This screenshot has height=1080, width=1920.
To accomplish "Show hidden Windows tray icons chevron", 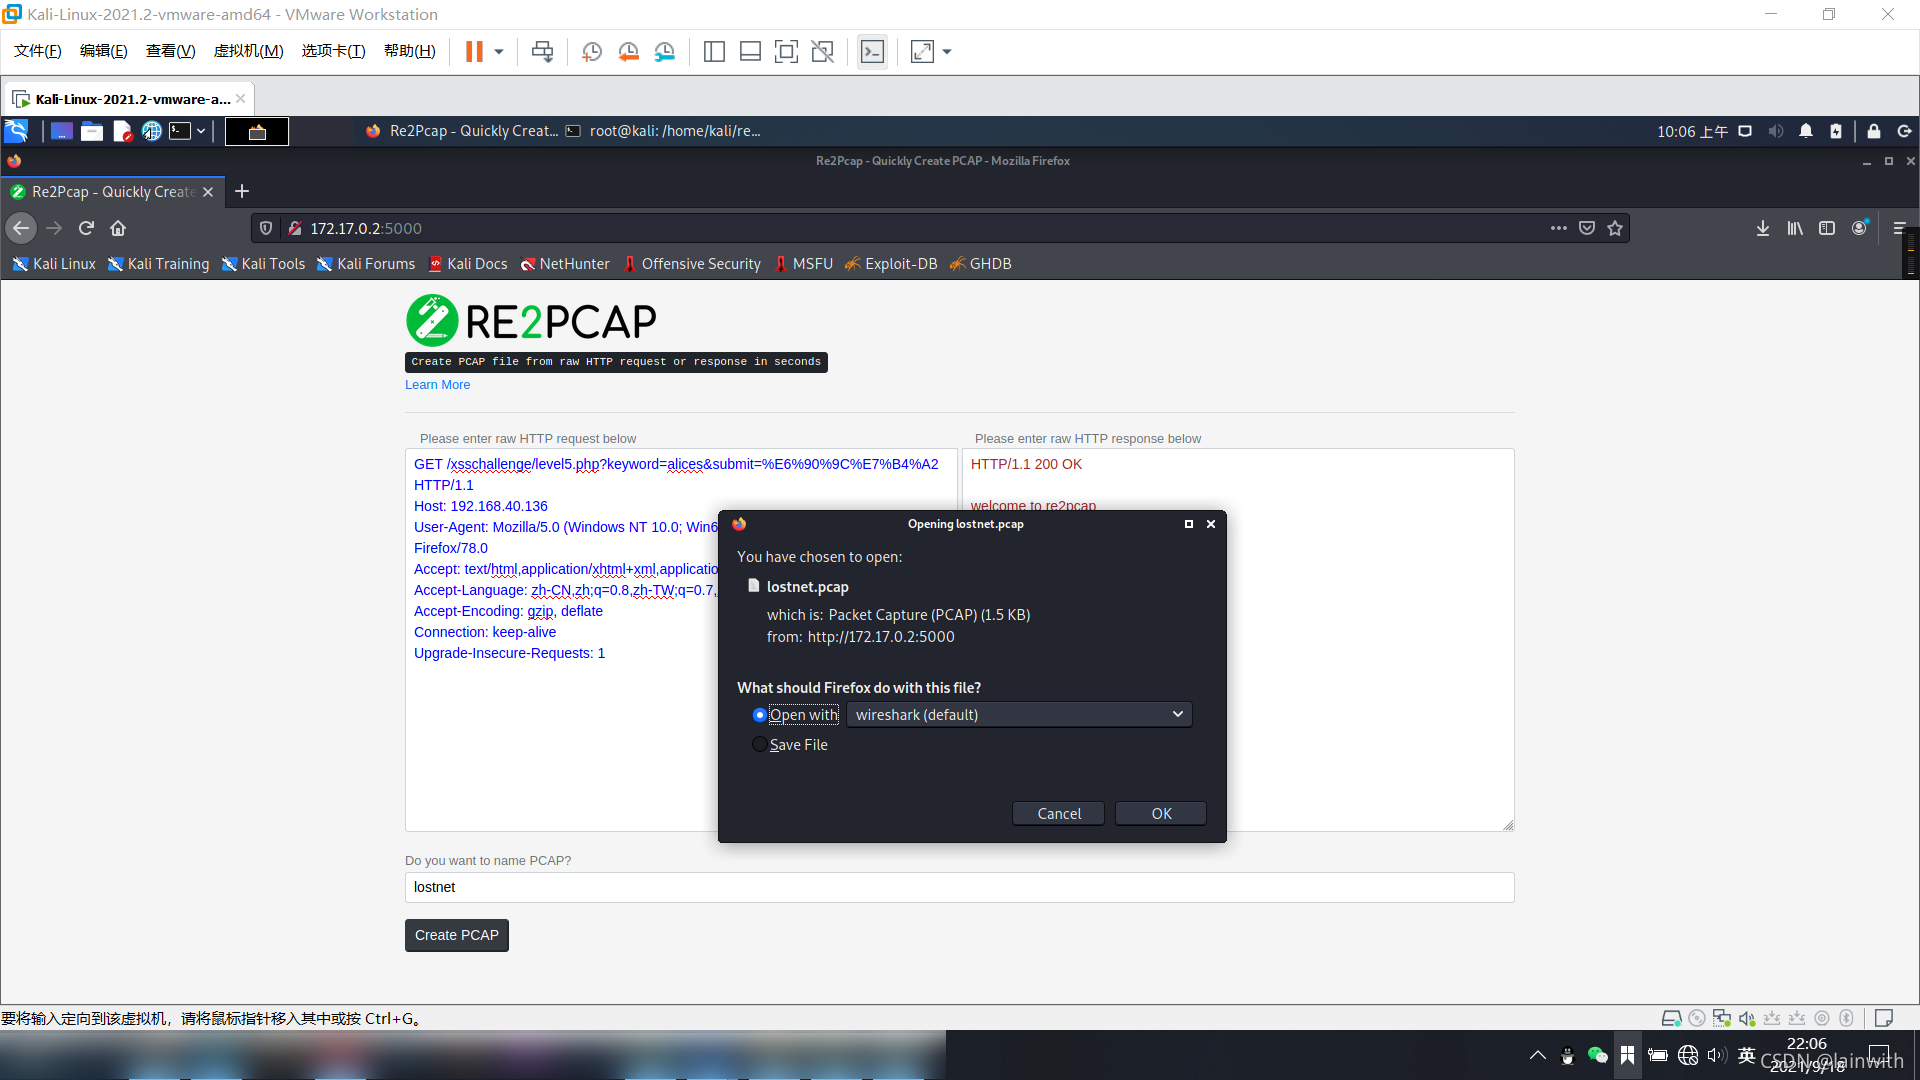I will click(x=1538, y=1055).
